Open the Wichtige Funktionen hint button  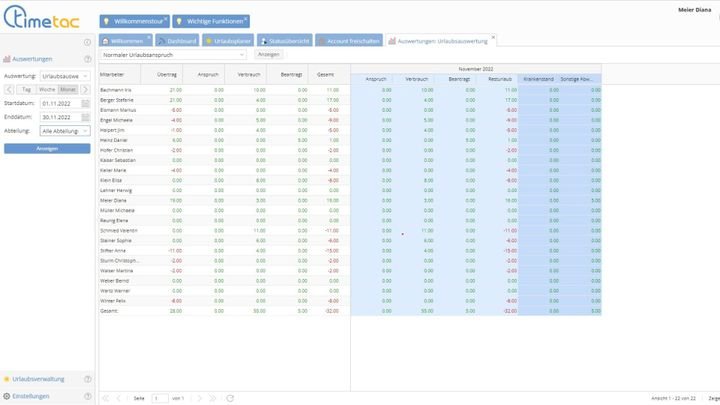[x=210, y=21]
